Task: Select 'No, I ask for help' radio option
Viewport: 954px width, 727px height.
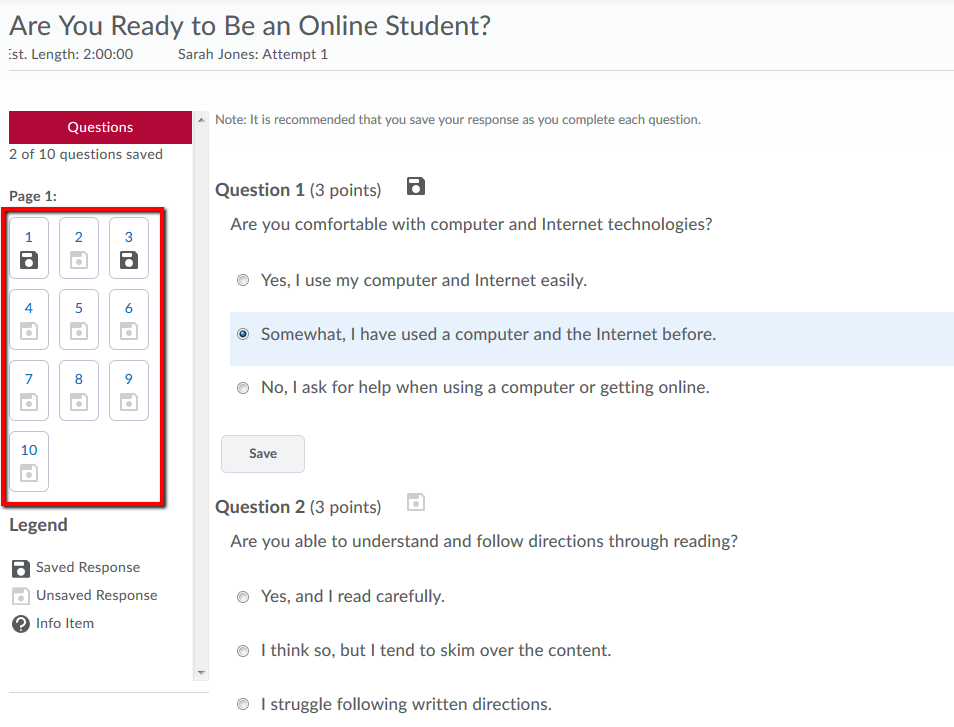Action: click(243, 388)
